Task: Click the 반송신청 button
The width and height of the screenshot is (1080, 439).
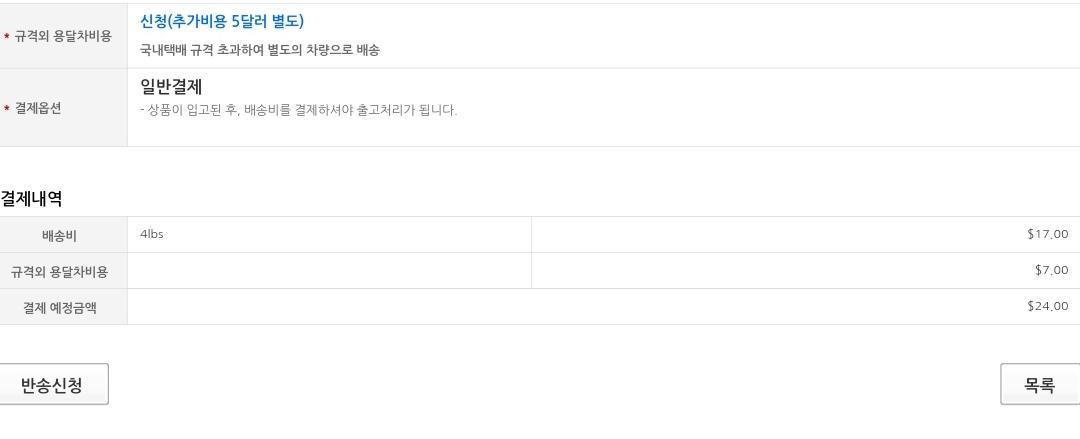Action: (52, 385)
